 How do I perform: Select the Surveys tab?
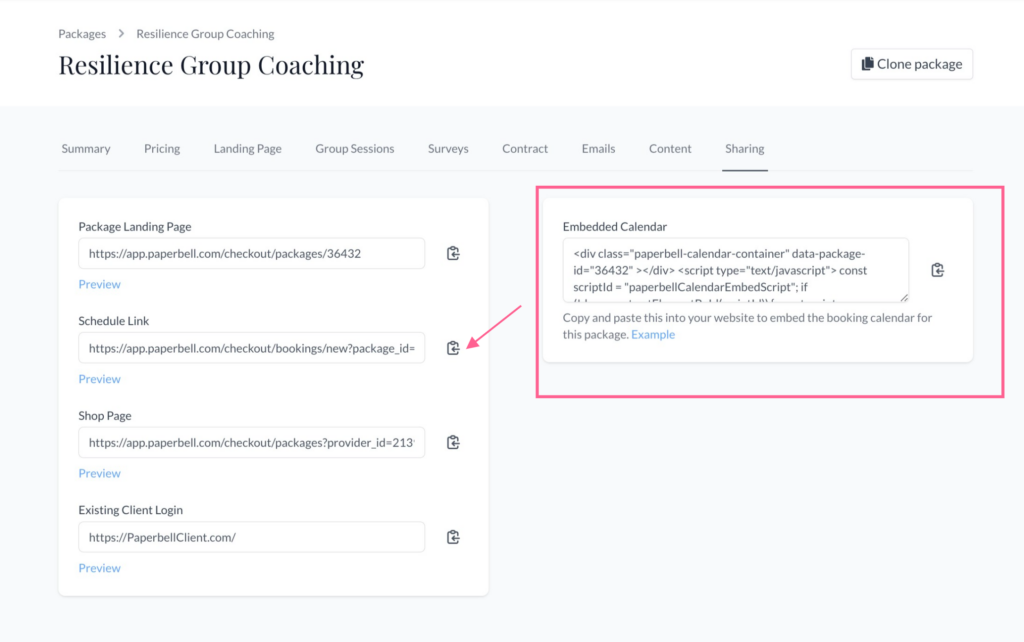pos(448,149)
